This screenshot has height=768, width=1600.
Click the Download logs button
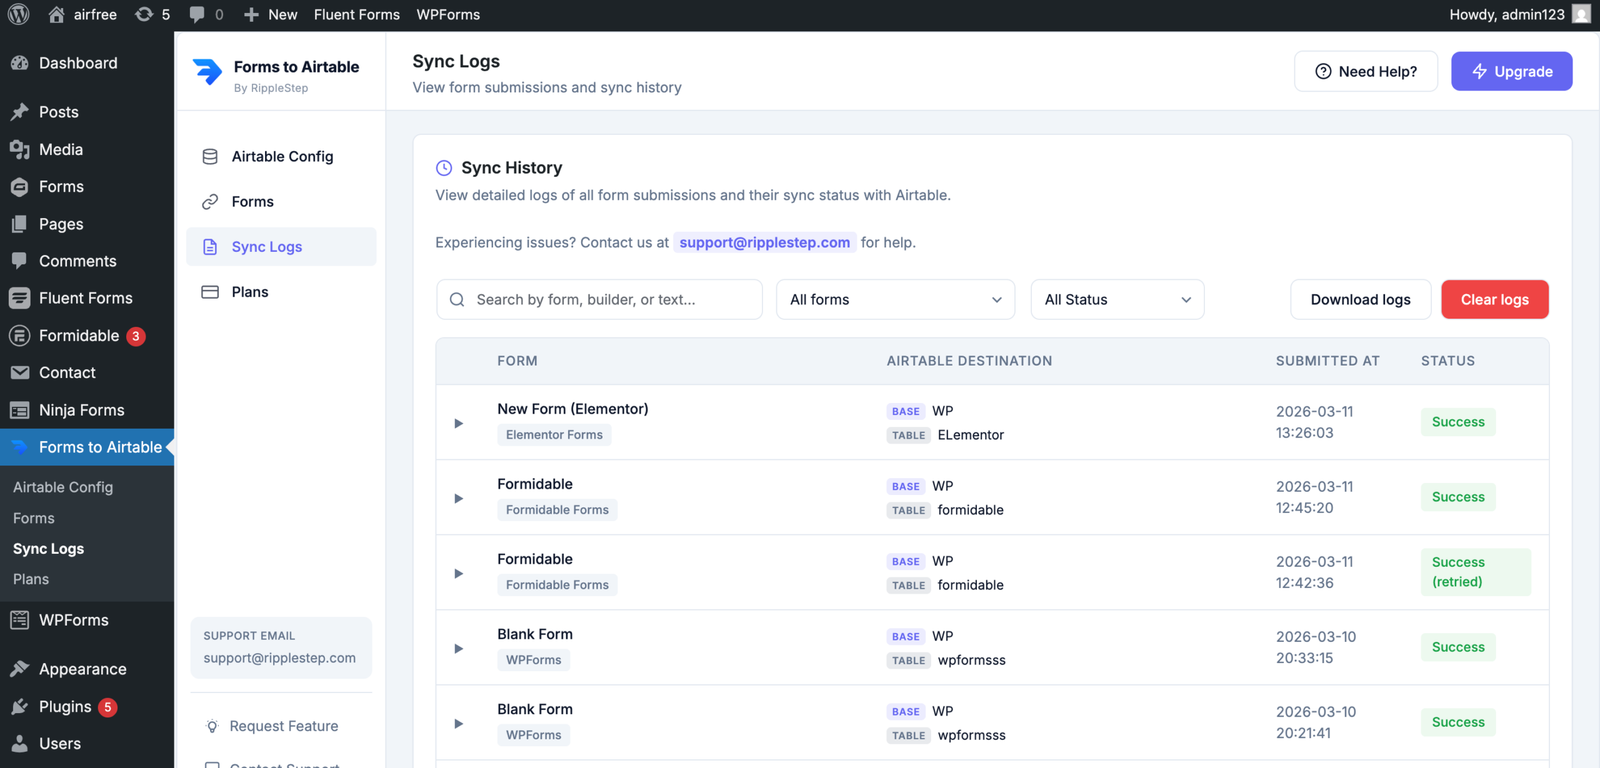click(x=1360, y=300)
